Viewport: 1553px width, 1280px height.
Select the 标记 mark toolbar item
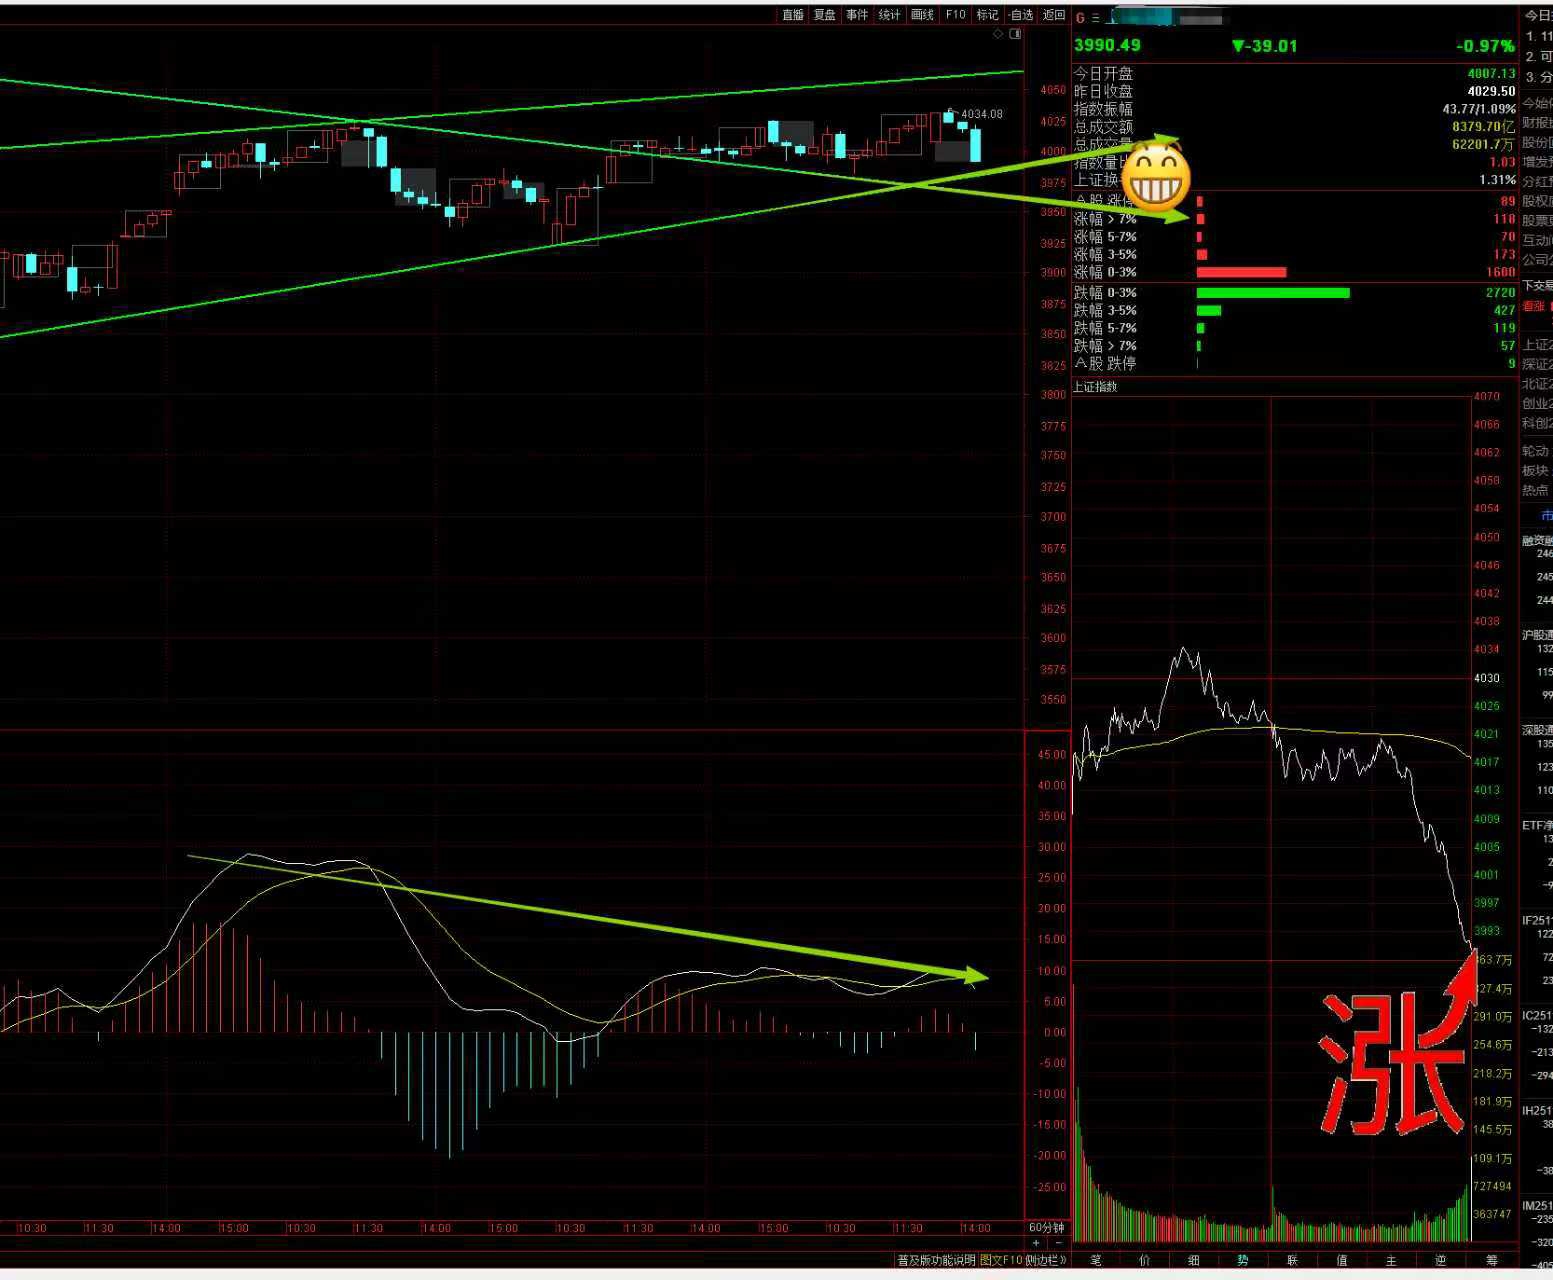[x=987, y=15]
